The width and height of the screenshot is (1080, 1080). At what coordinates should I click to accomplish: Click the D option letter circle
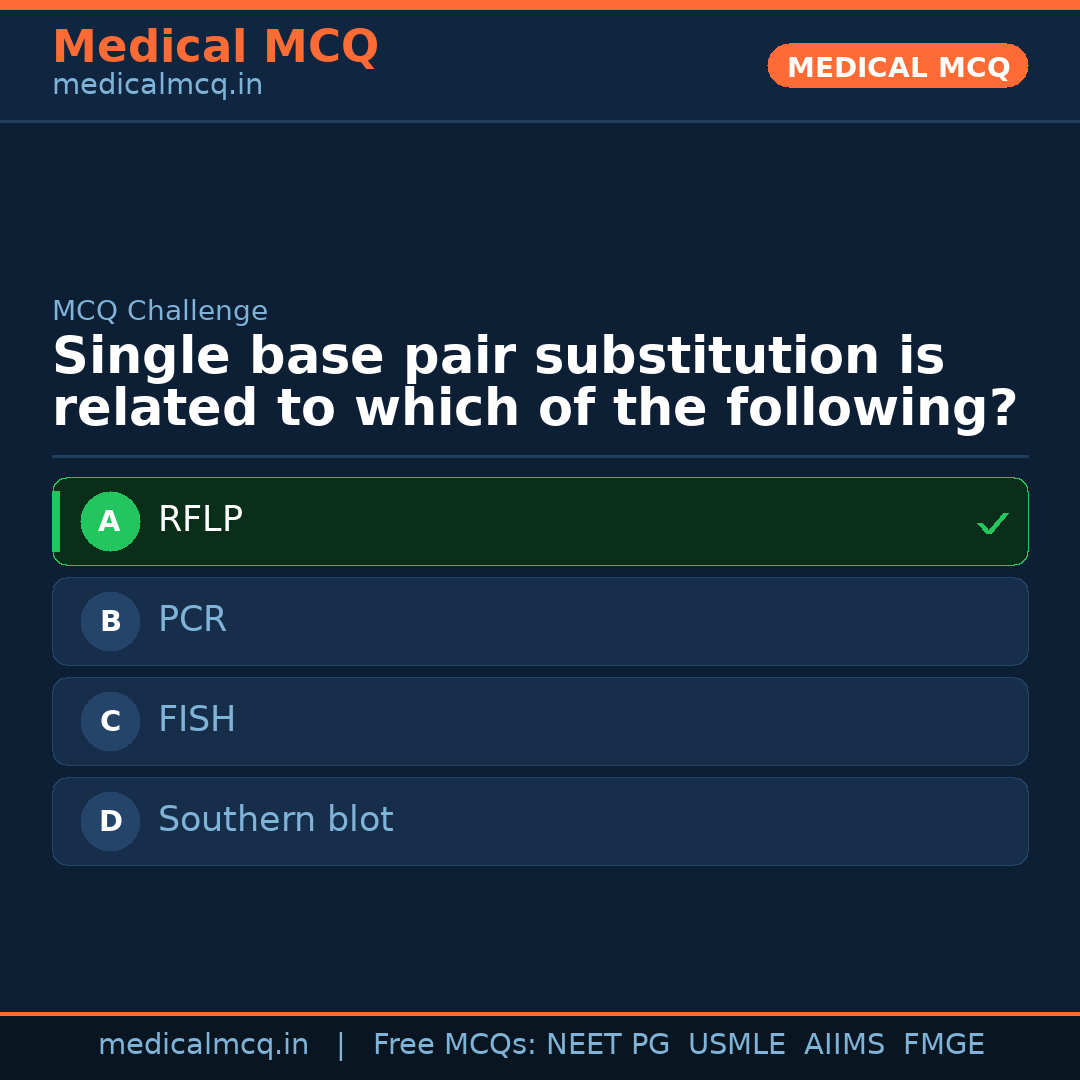pos(110,821)
